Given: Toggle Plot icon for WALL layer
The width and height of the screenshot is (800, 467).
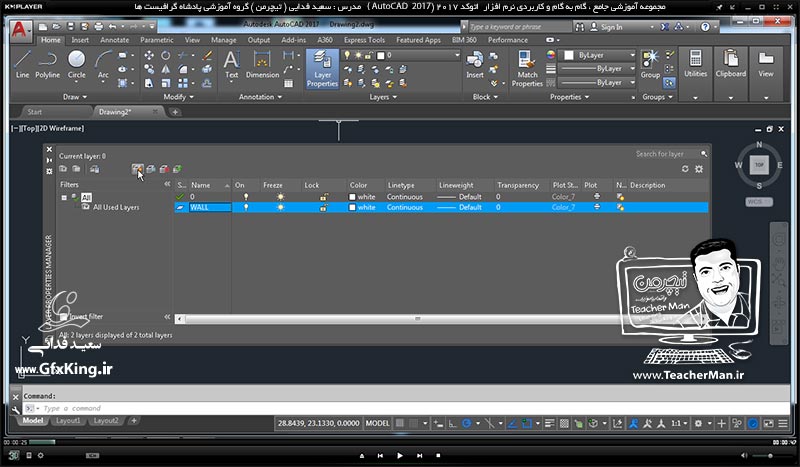Looking at the screenshot, I should tap(596, 207).
